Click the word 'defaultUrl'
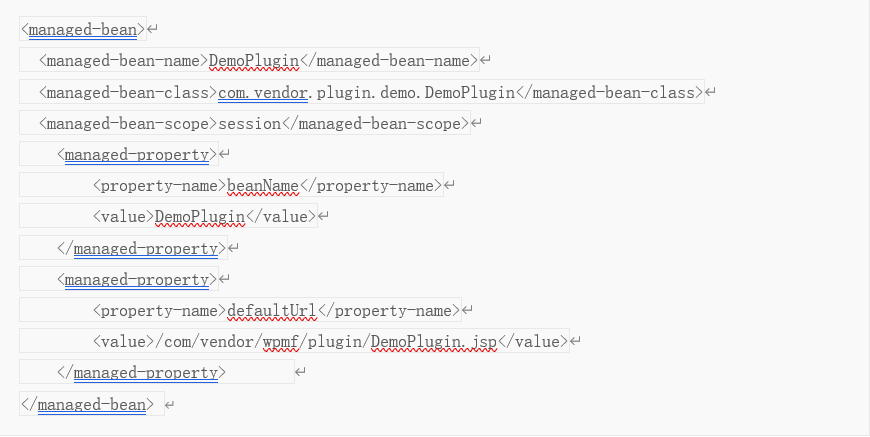The height and width of the screenshot is (437, 870). [272, 310]
